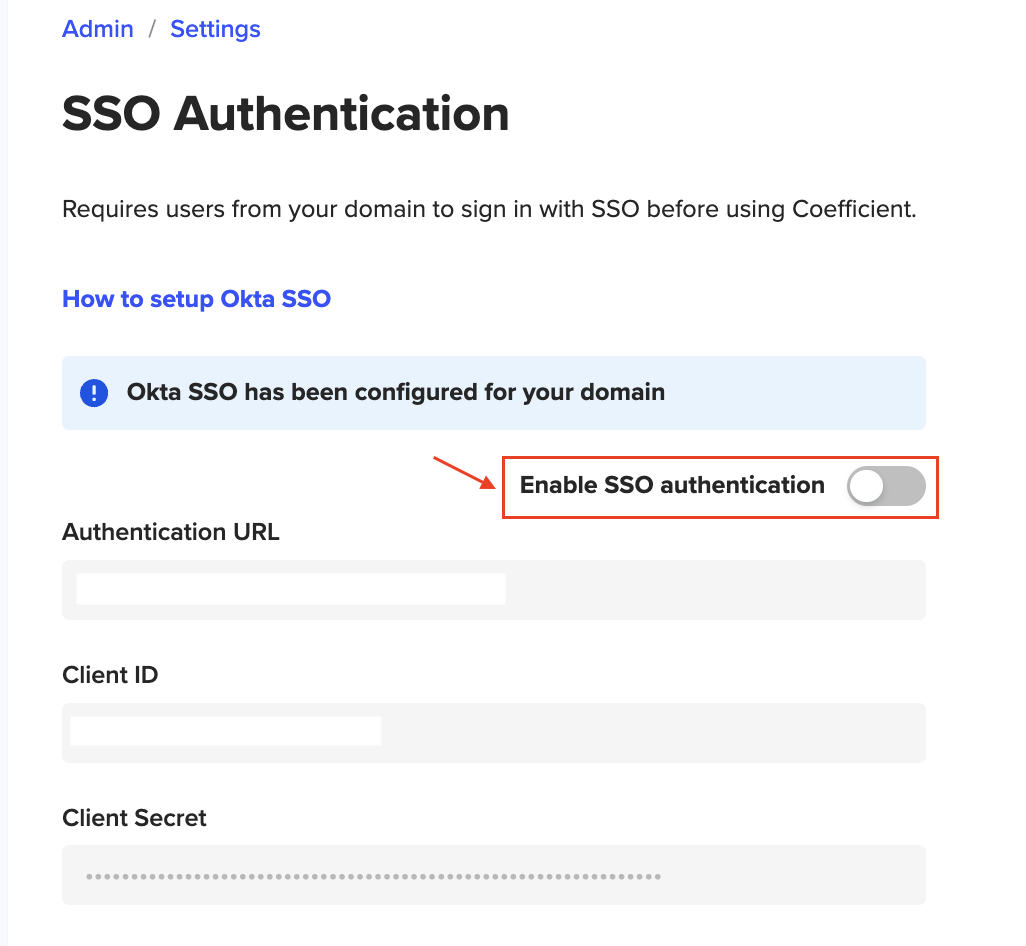Image resolution: width=1026 pixels, height=946 pixels.
Task: Click the red arrow pointing at the toggle
Action: [x=464, y=472]
